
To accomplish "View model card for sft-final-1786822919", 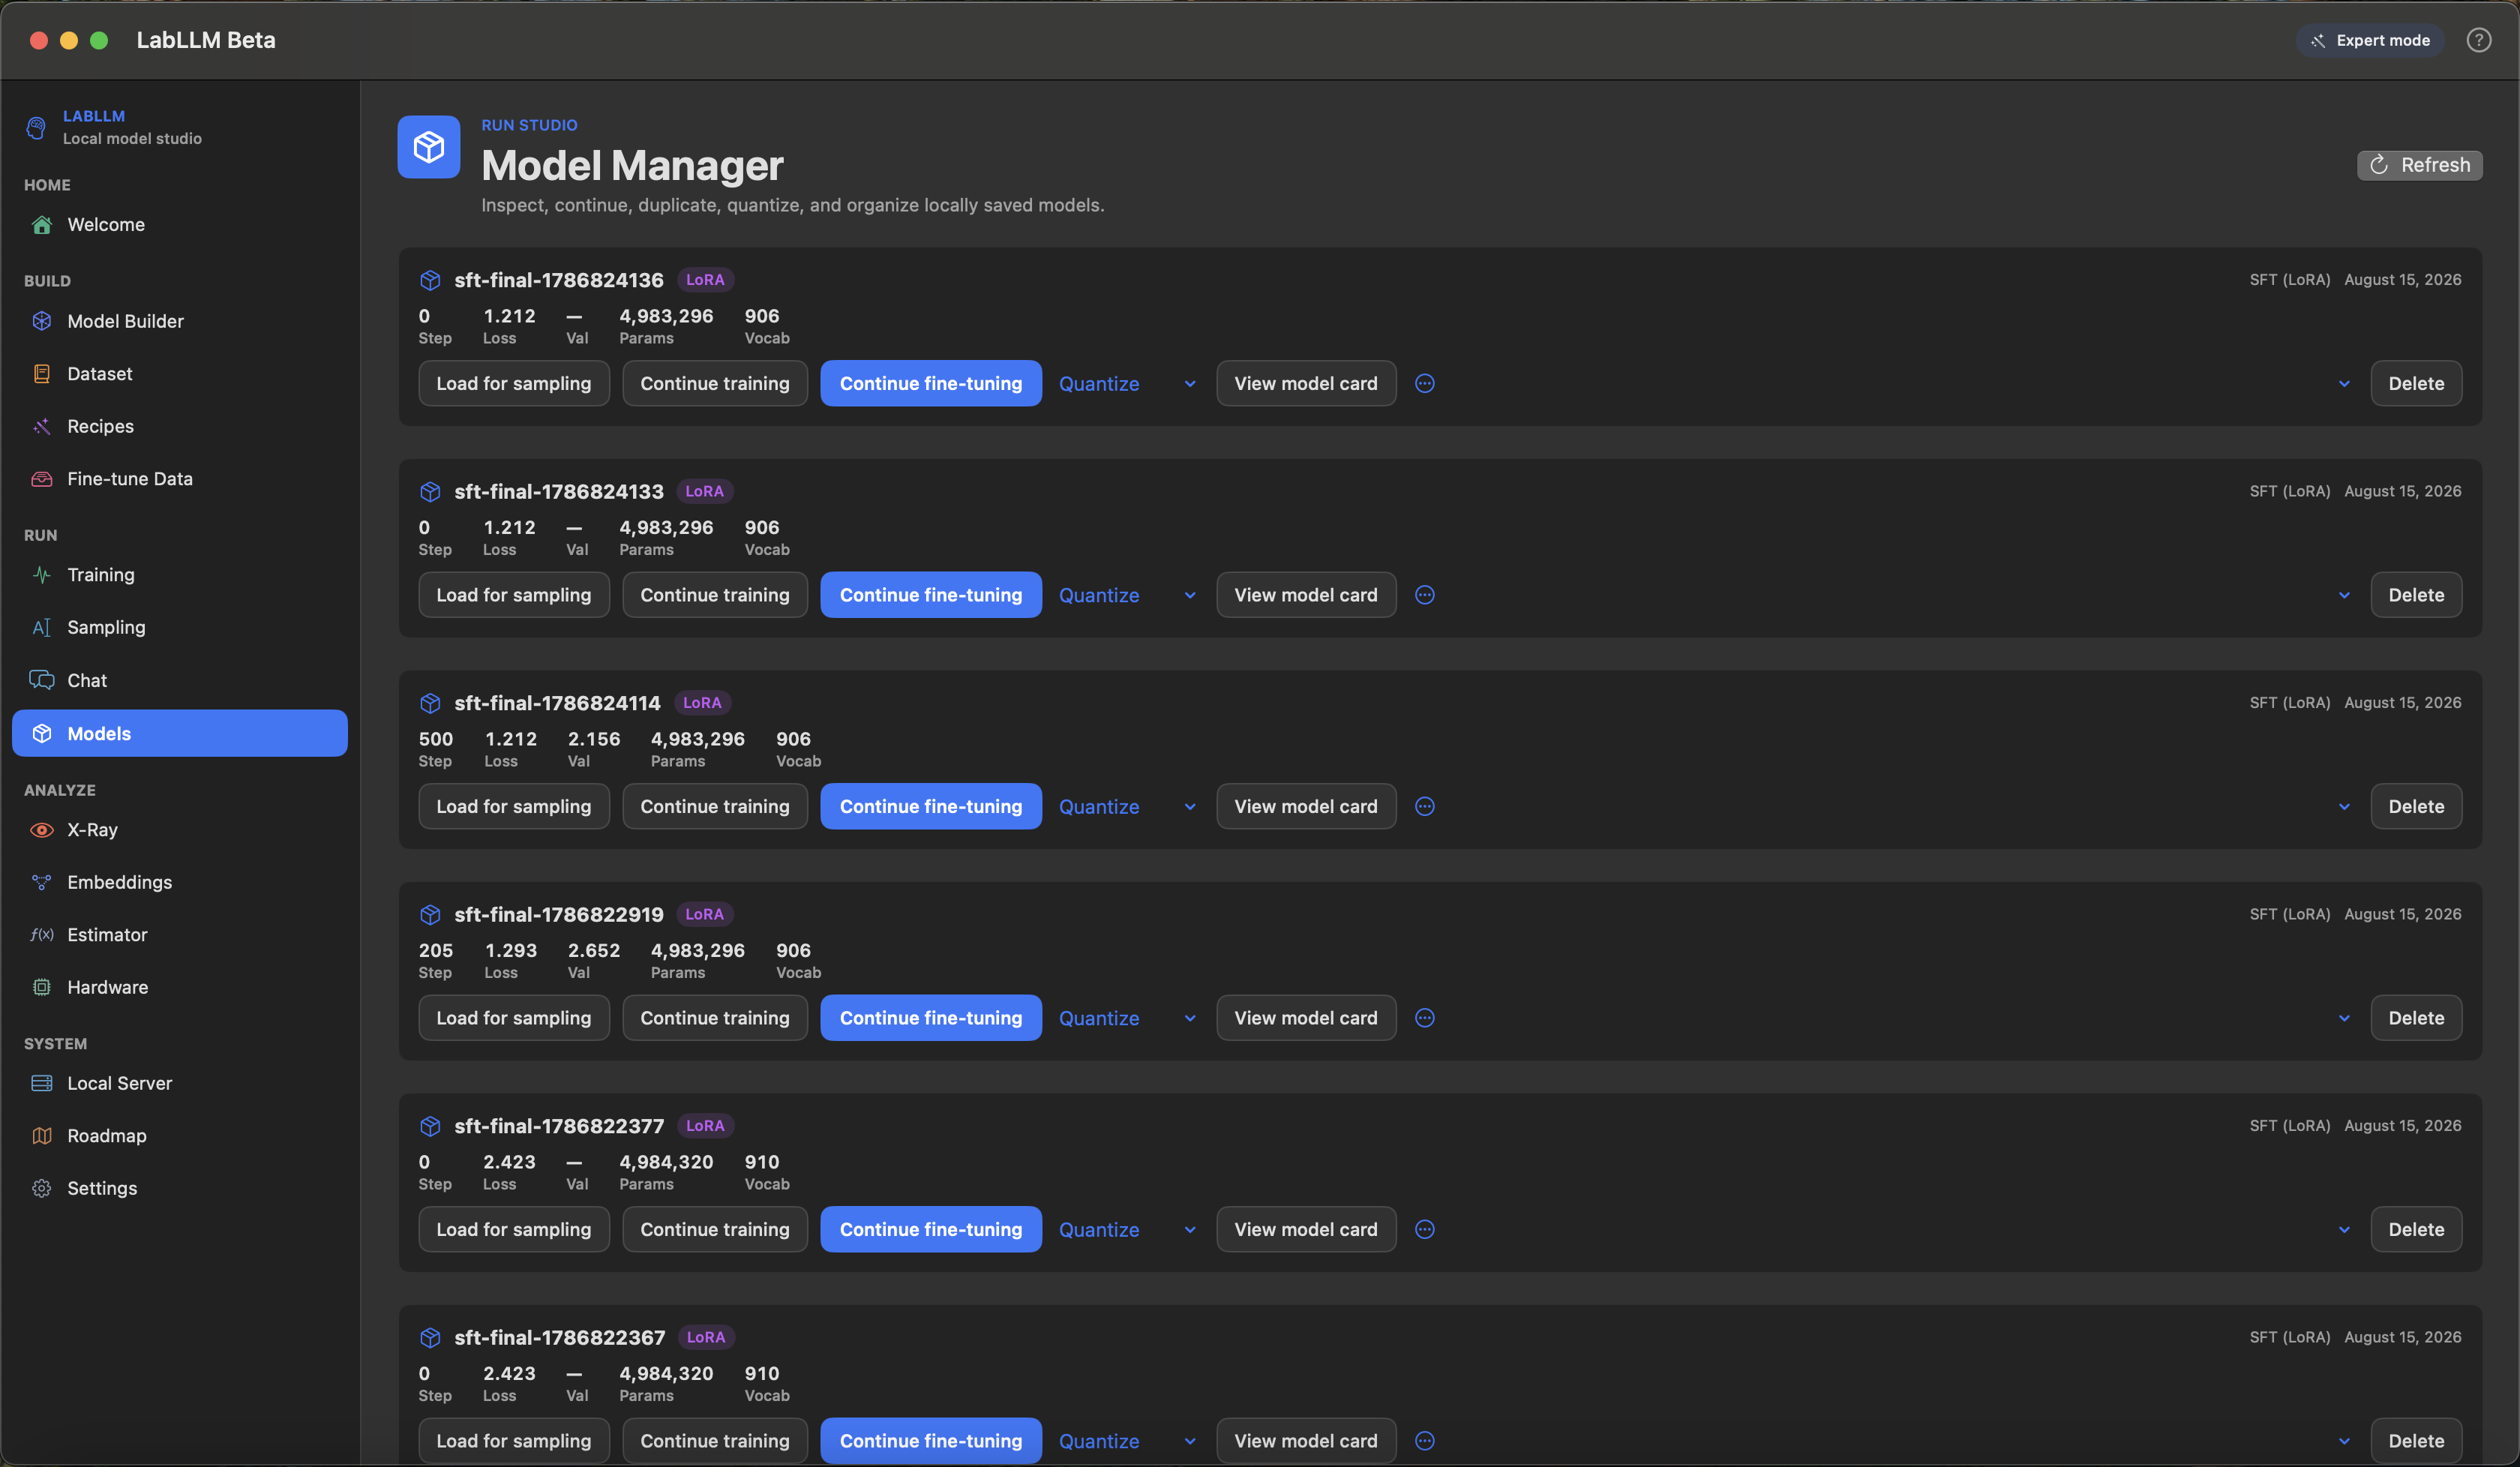I will [1306, 1018].
